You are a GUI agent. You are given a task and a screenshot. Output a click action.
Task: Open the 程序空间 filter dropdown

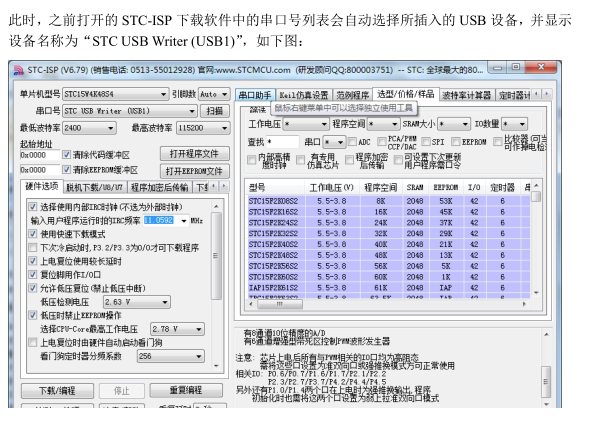[383, 124]
